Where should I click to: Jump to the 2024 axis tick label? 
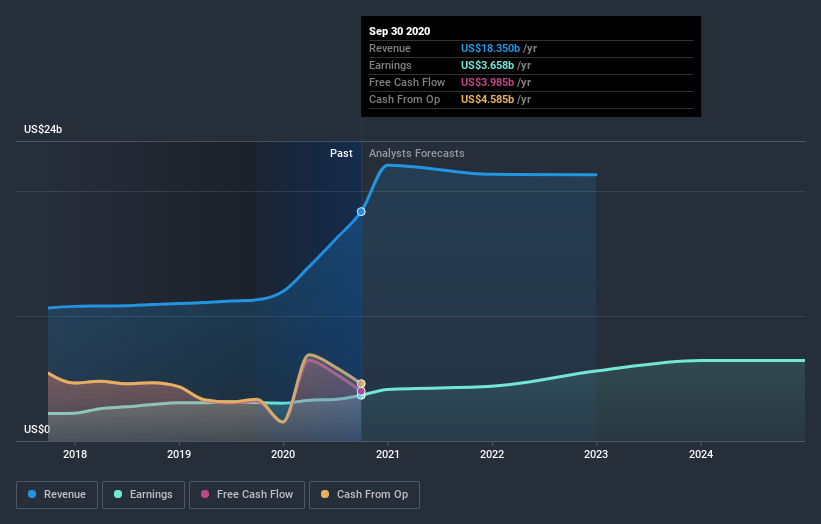click(x=701, y=454)
